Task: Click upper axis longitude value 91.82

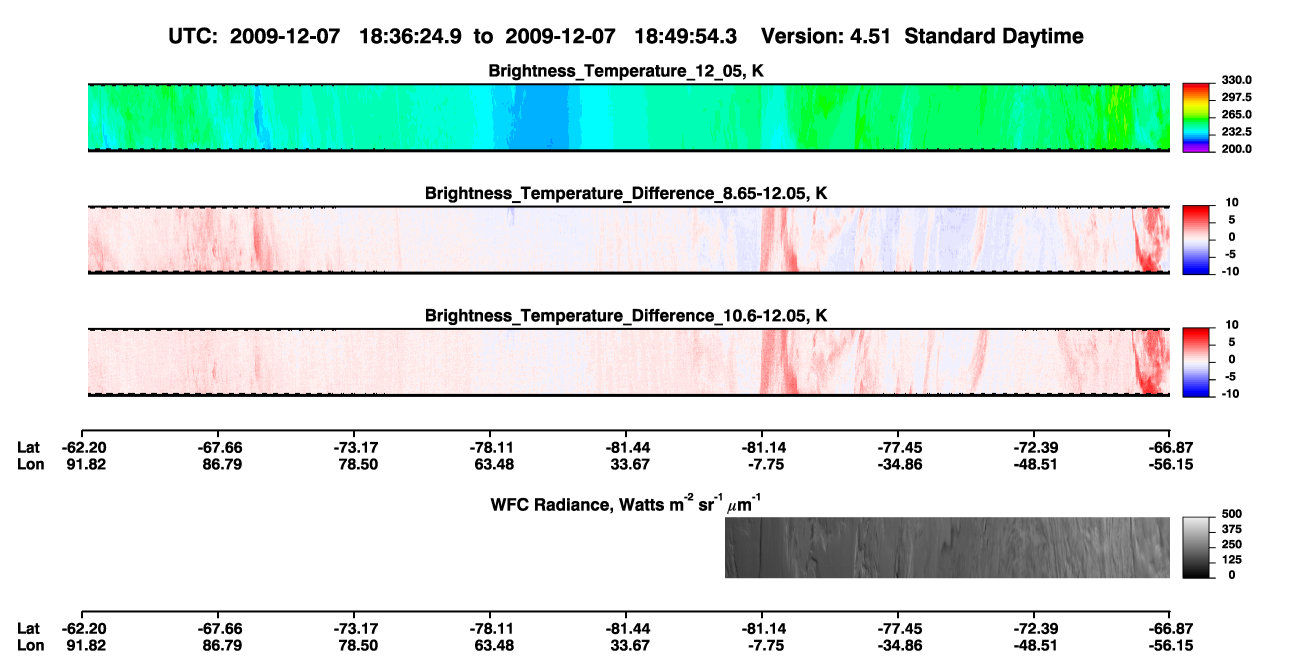Action: (x=84, y=464)
